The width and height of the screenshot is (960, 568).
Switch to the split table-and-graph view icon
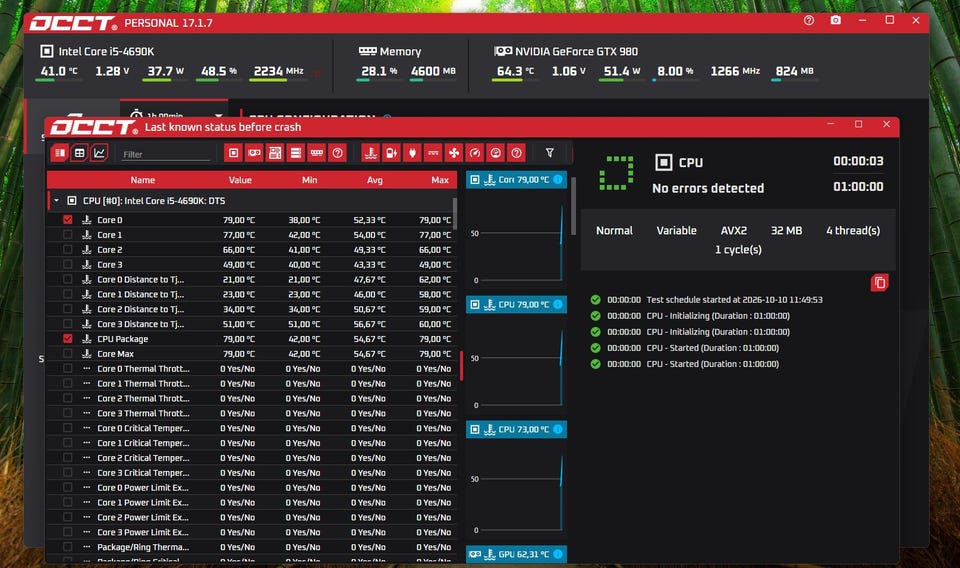coord(59,153)
